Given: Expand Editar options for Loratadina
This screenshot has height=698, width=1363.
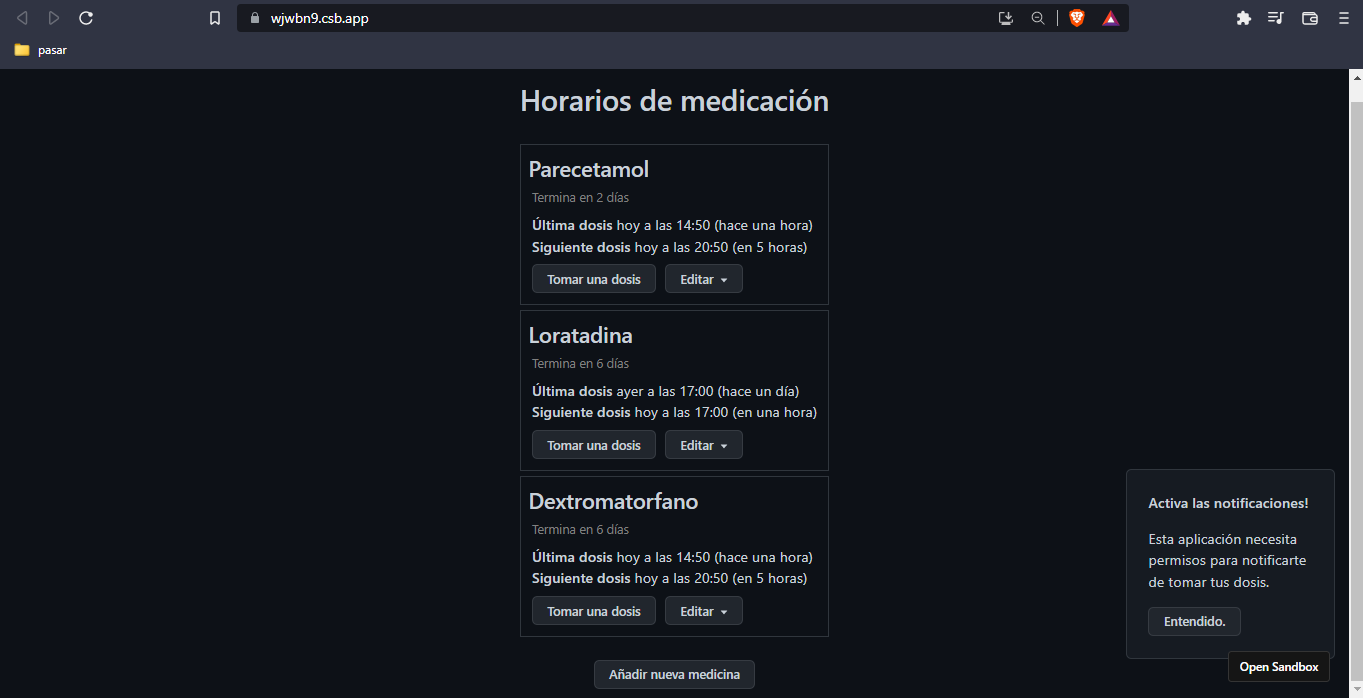Looking at the screenshot, I should [703, 444].
